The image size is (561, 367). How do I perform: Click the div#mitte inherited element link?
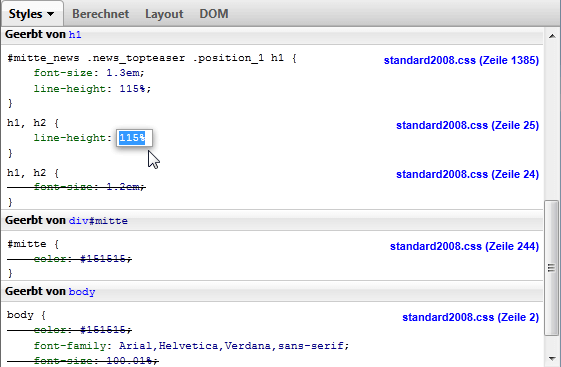tap(98, 221)
